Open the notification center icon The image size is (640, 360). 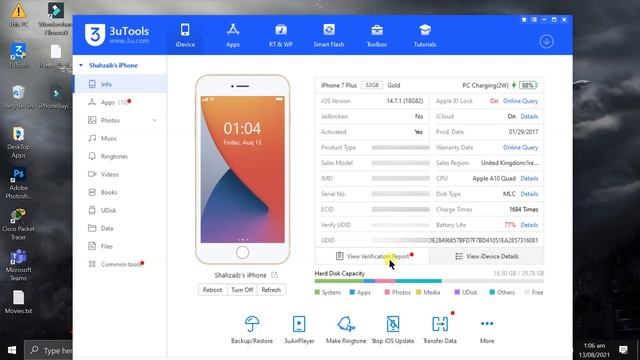[623, 350]
